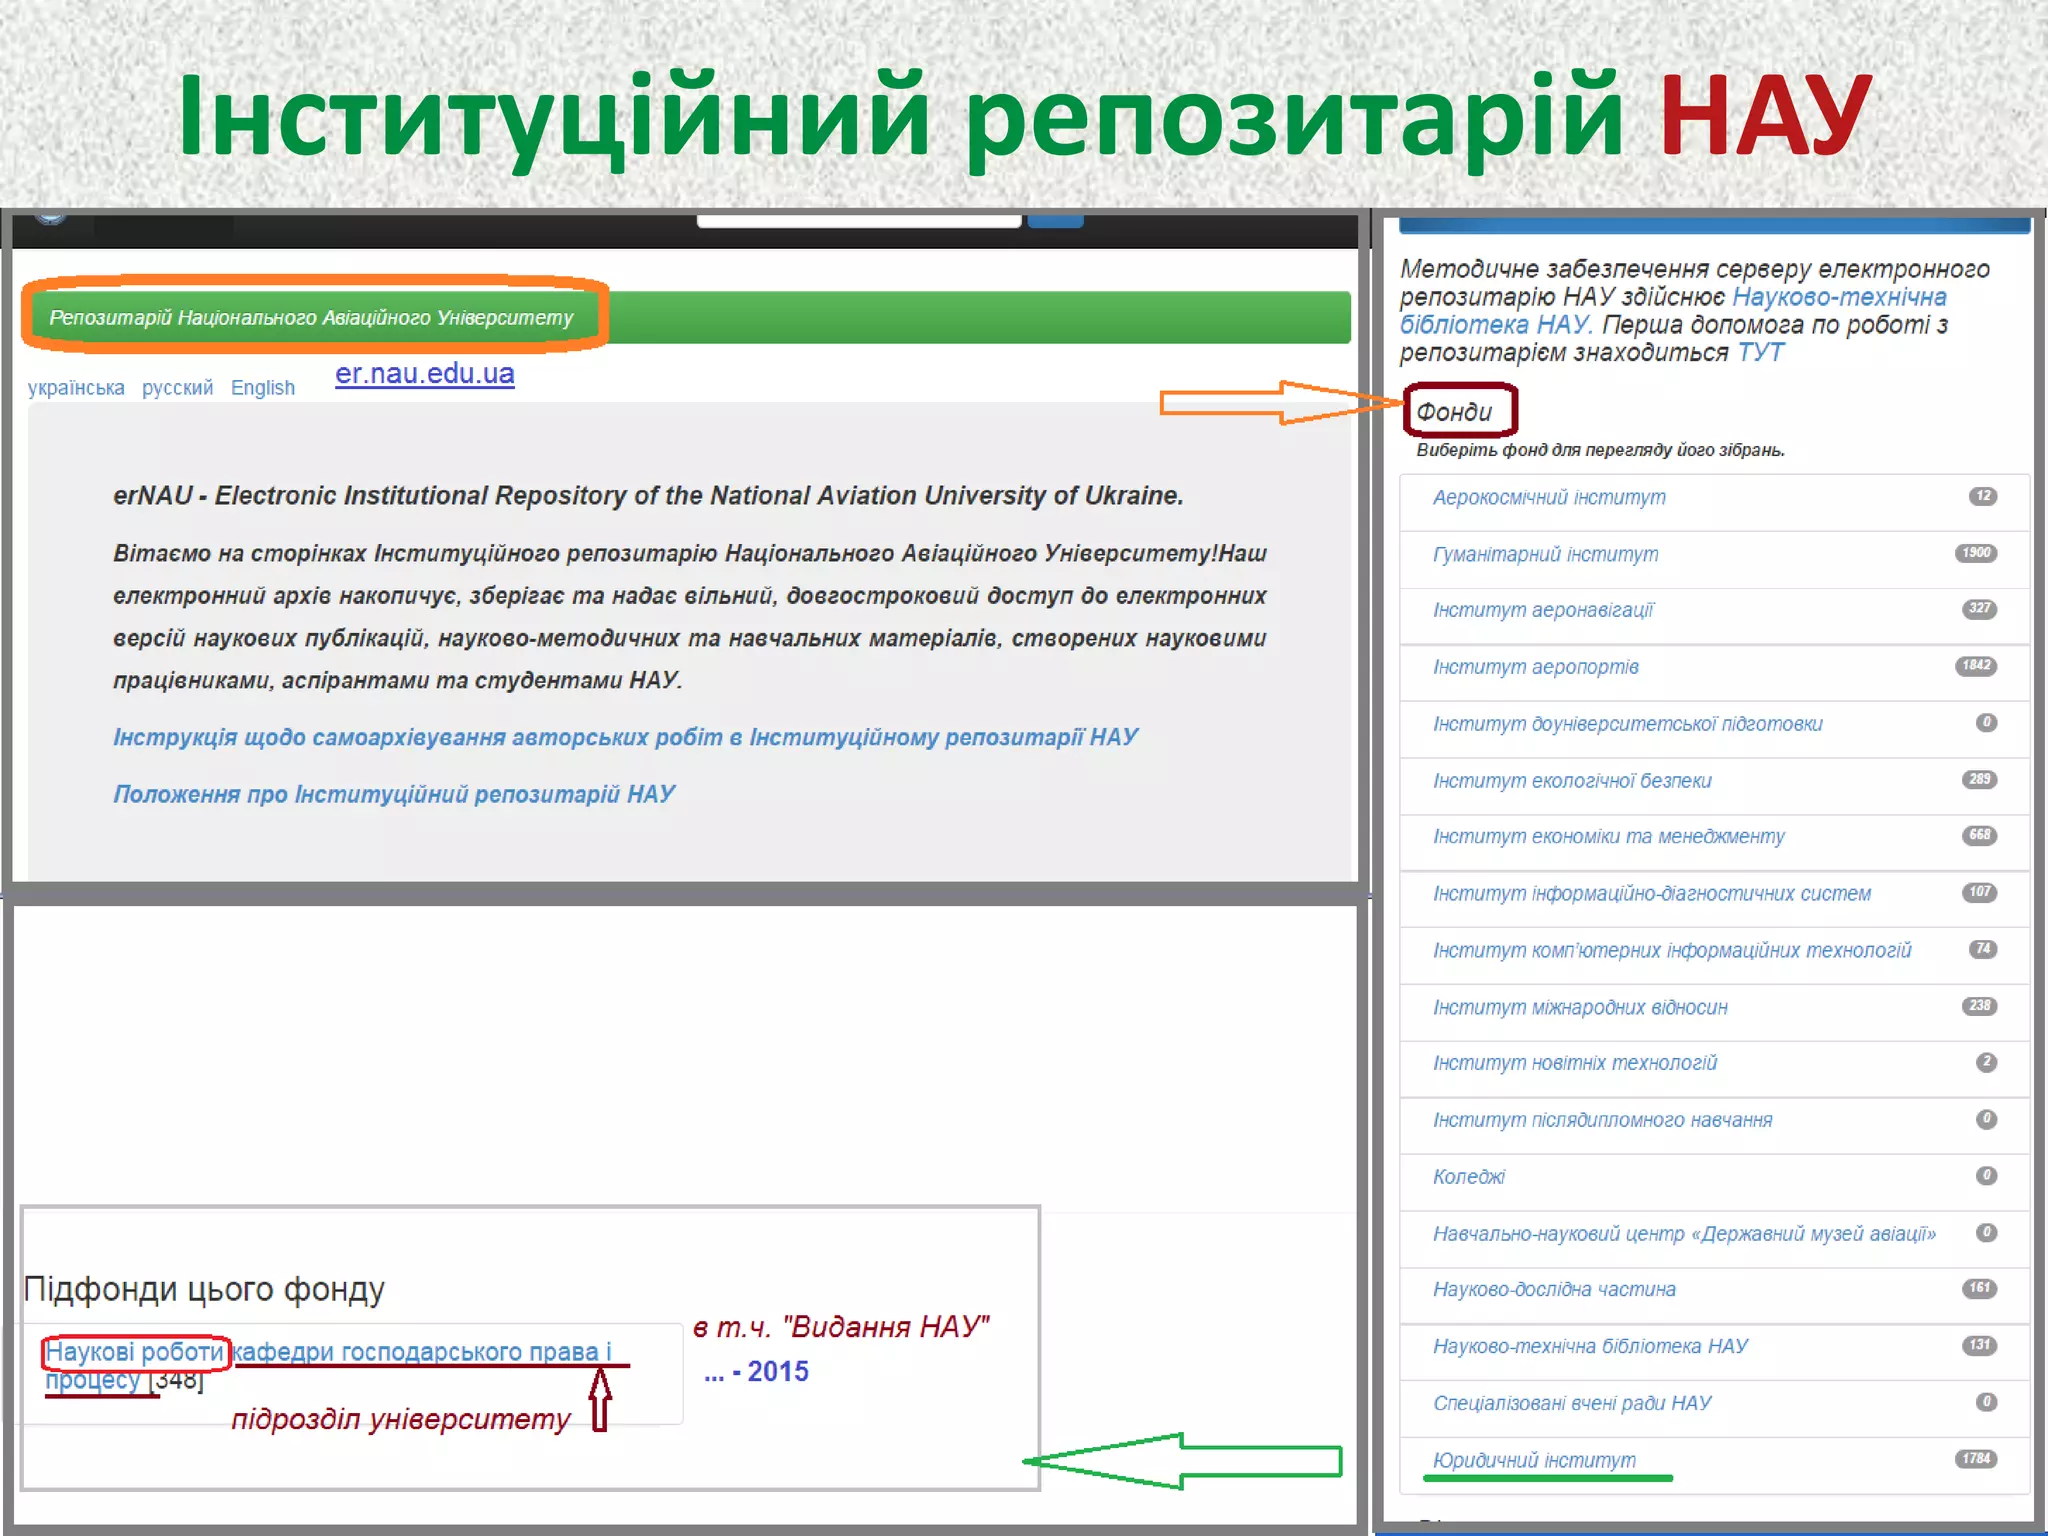Open Спеціалізовані вчені ради НАУ fund

(1572, 1403)
